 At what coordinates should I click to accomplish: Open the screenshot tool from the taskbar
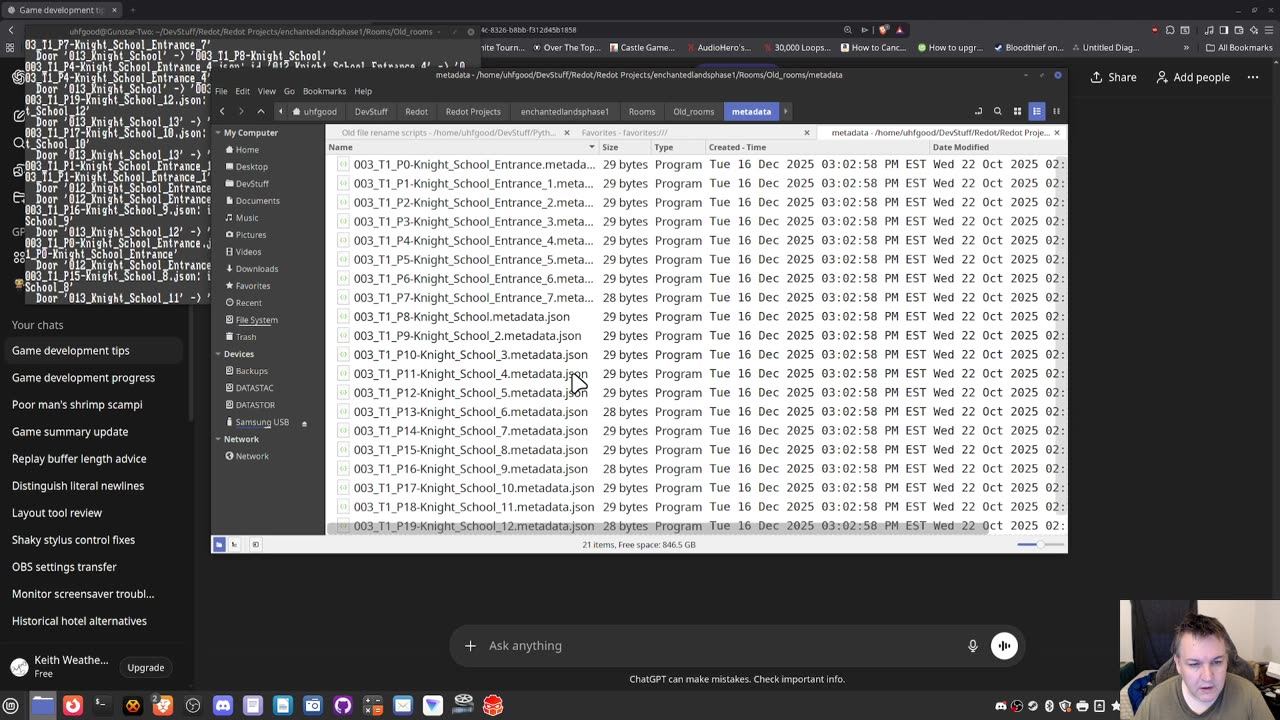coord(313,706)
